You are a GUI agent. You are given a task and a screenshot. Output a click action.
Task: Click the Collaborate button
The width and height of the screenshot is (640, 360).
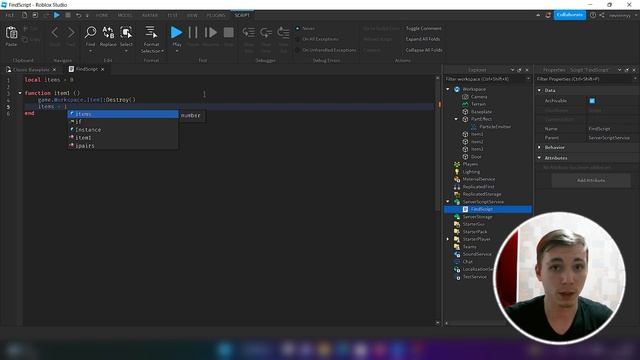(x=569, y=15)
